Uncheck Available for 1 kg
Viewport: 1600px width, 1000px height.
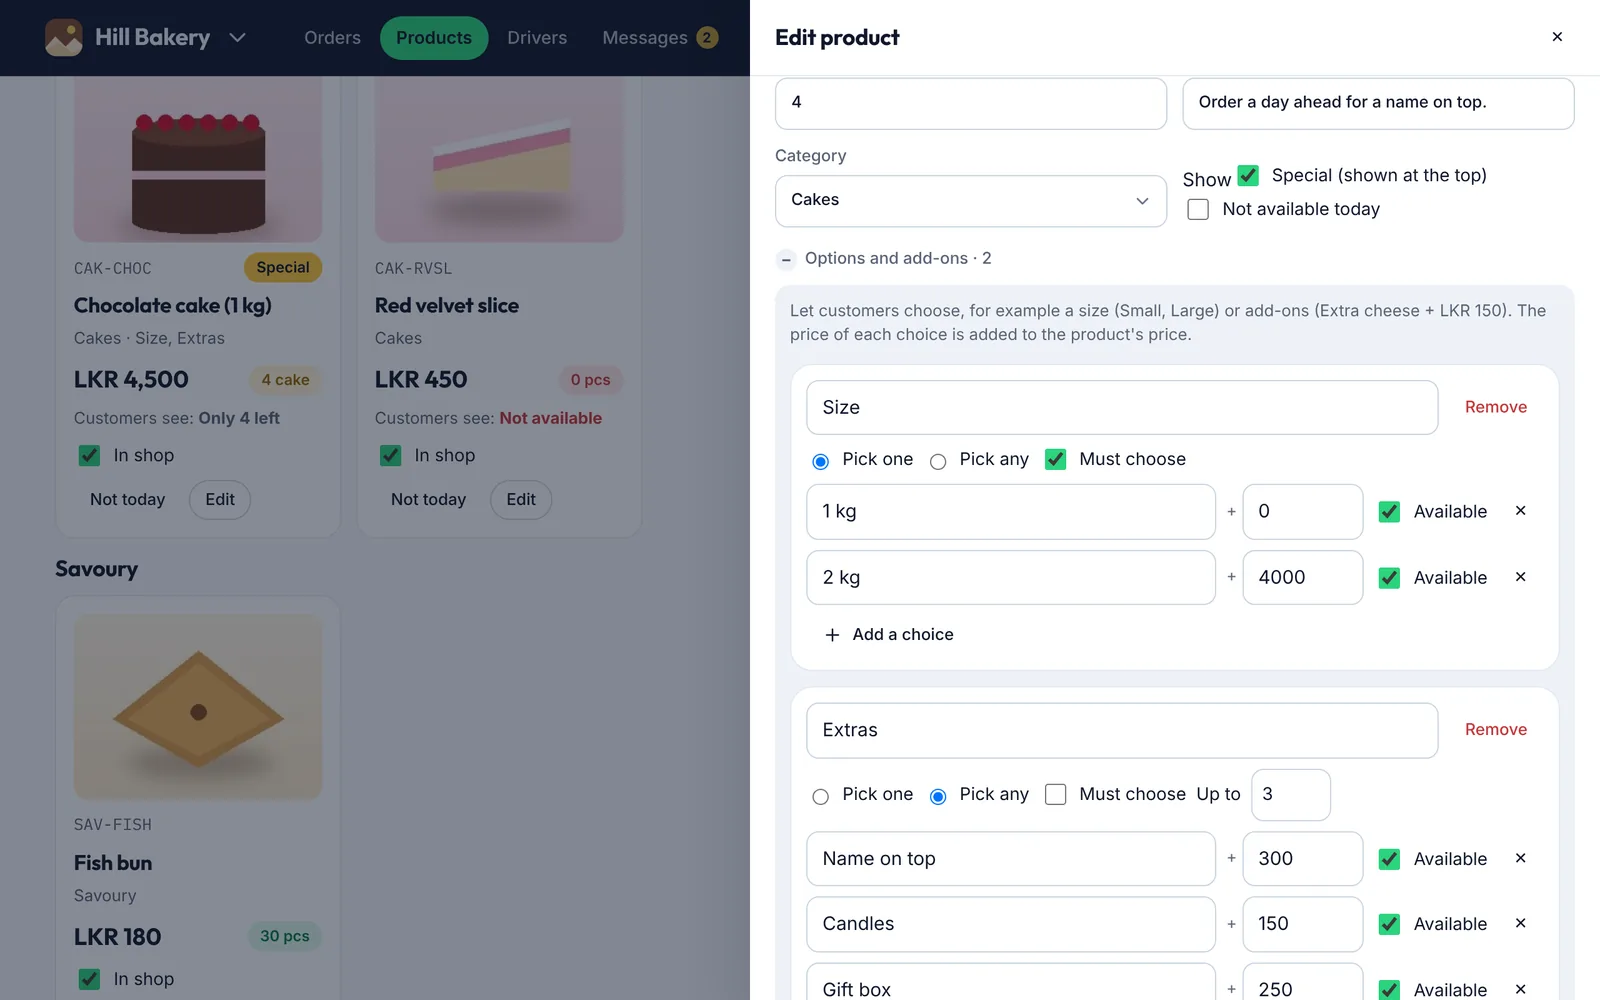1389,512
